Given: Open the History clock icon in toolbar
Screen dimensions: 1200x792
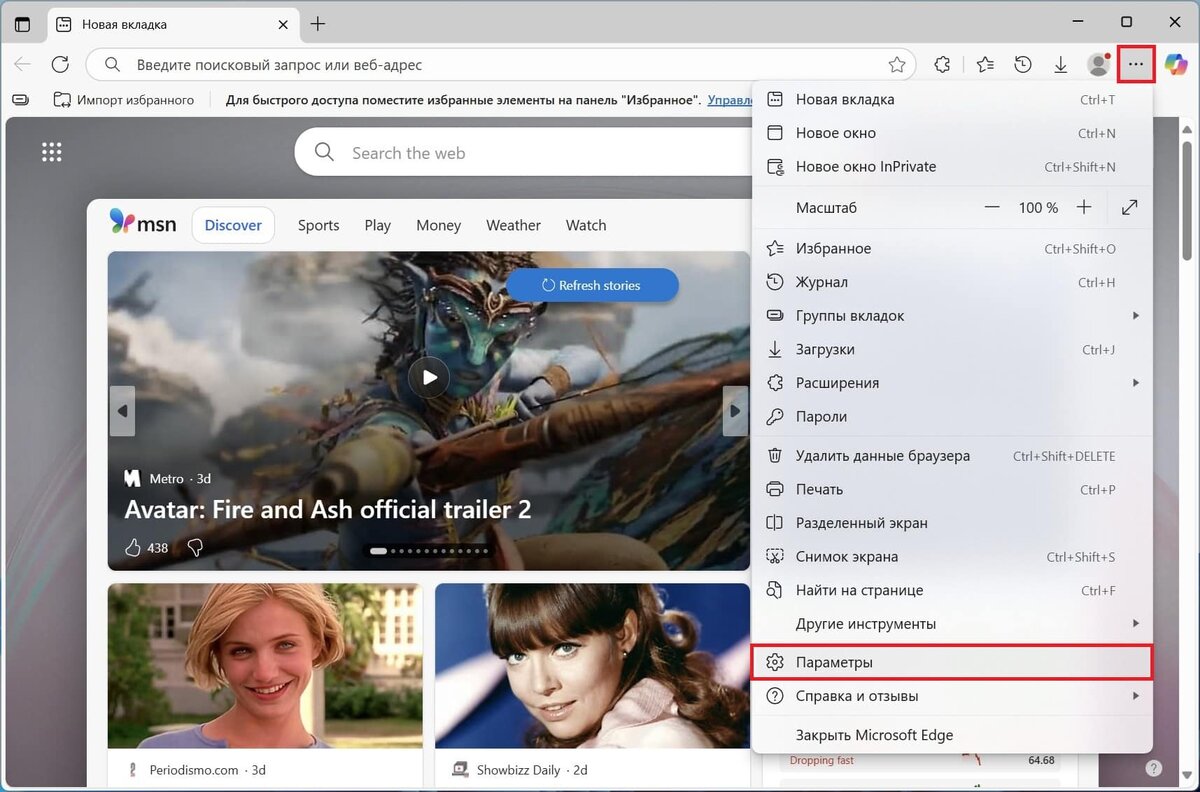Looking at the screenshot, I should pos(1022,65).
